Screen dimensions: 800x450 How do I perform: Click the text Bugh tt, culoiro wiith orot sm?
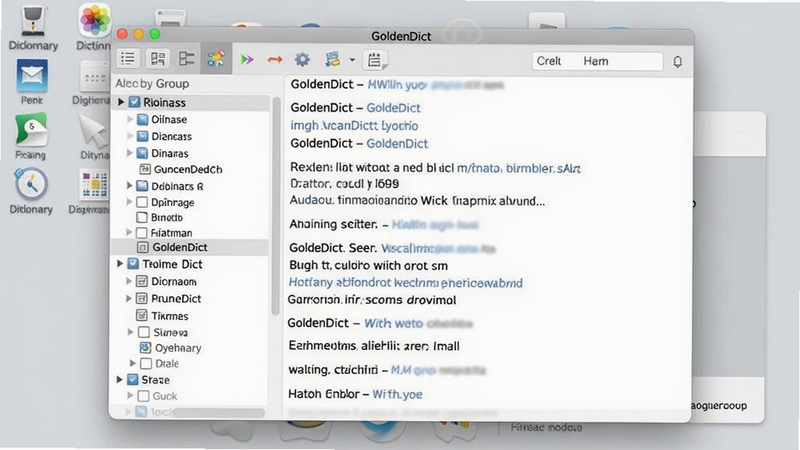click(368, 266)
